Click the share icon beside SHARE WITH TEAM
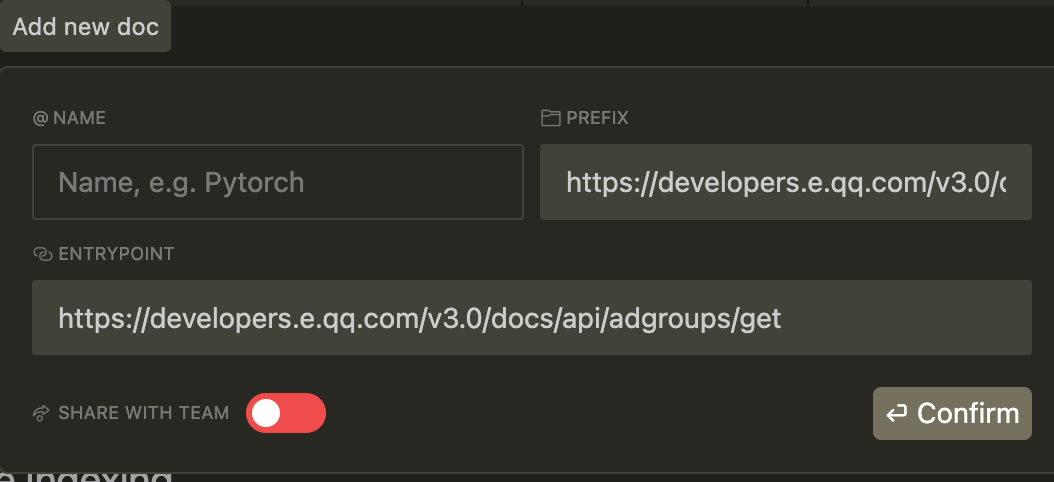1054x482 pixels. [42, 413]
